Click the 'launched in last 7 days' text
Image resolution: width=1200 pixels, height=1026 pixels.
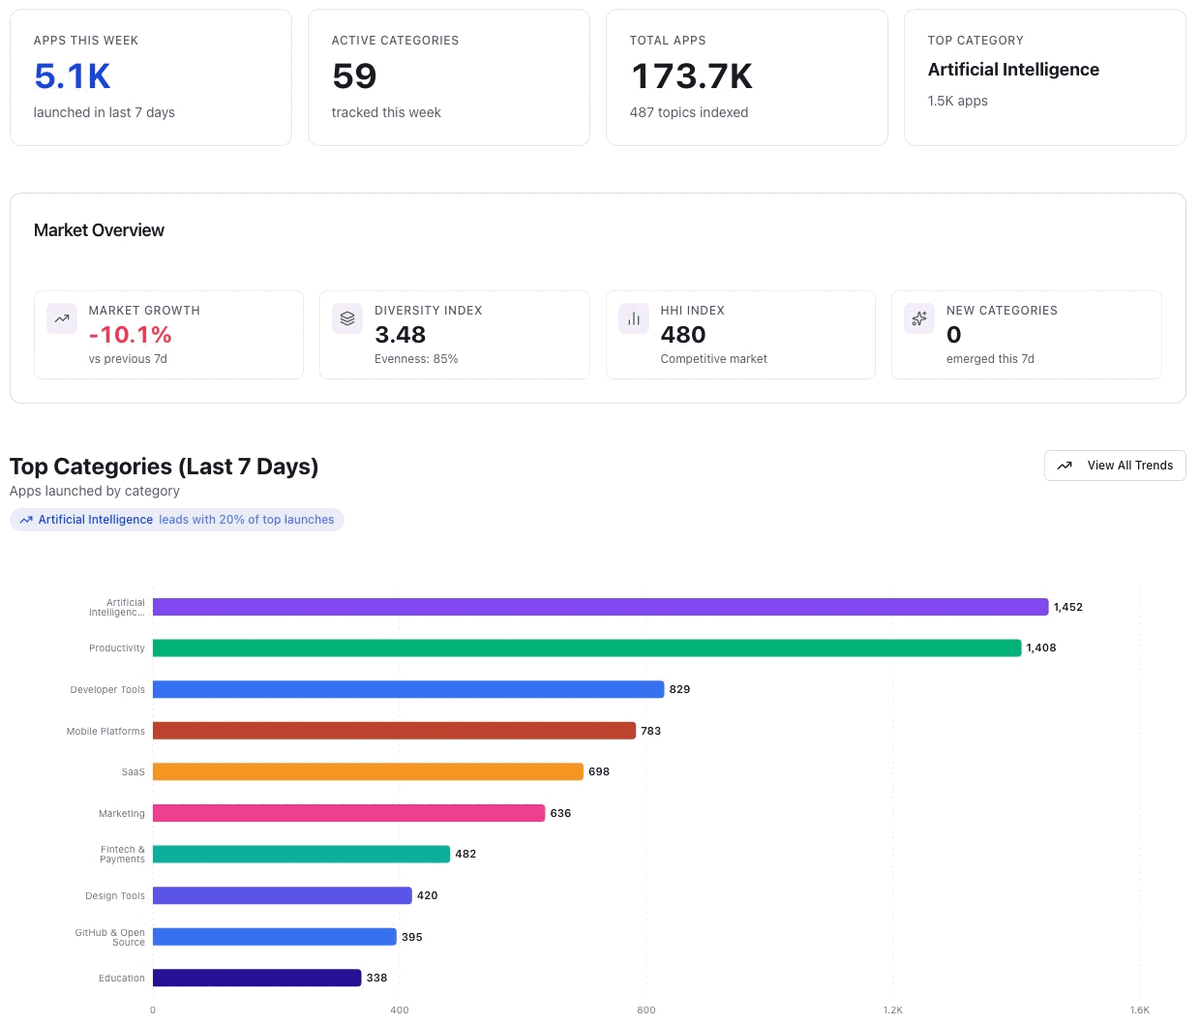coord(104,112)
